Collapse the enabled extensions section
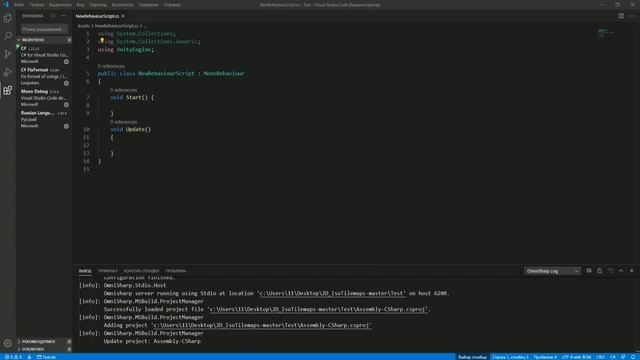640x360 pixels. coord(44,40)
